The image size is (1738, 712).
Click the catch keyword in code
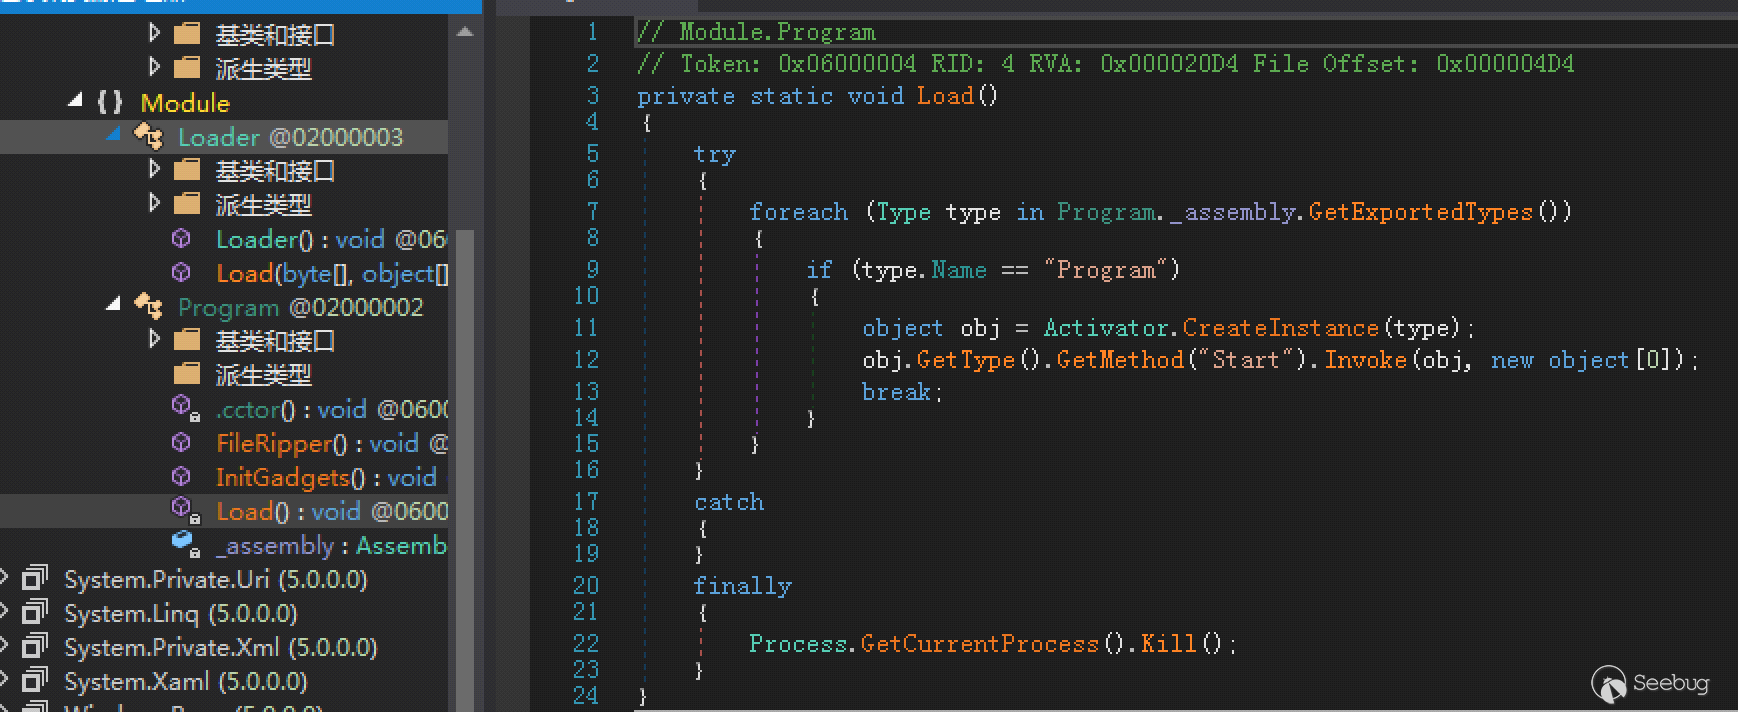(x=729, y=502)
